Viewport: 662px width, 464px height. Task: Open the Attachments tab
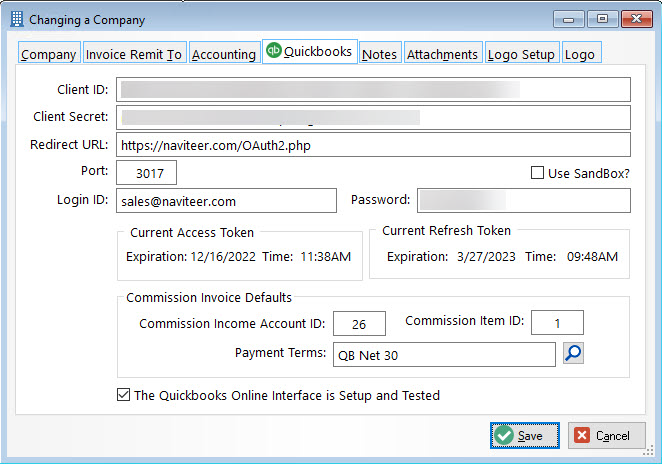[x=442, y=54]
